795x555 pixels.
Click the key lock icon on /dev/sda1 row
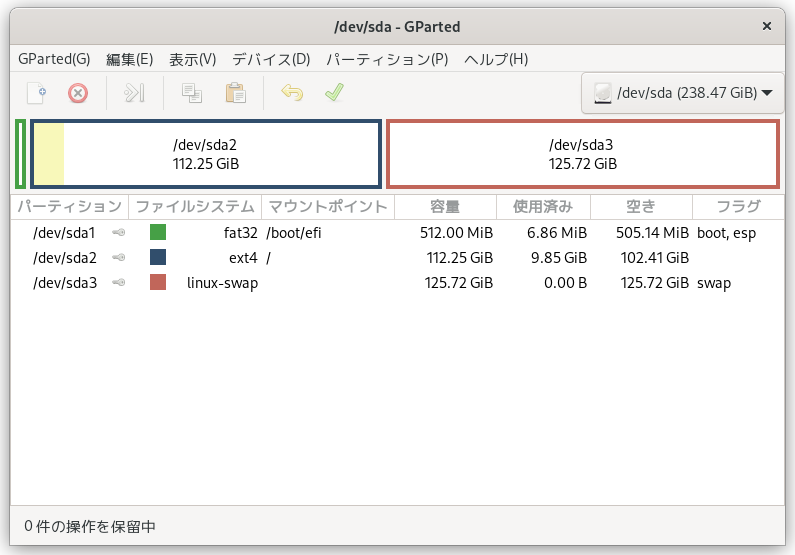click(x=119, y=233)
